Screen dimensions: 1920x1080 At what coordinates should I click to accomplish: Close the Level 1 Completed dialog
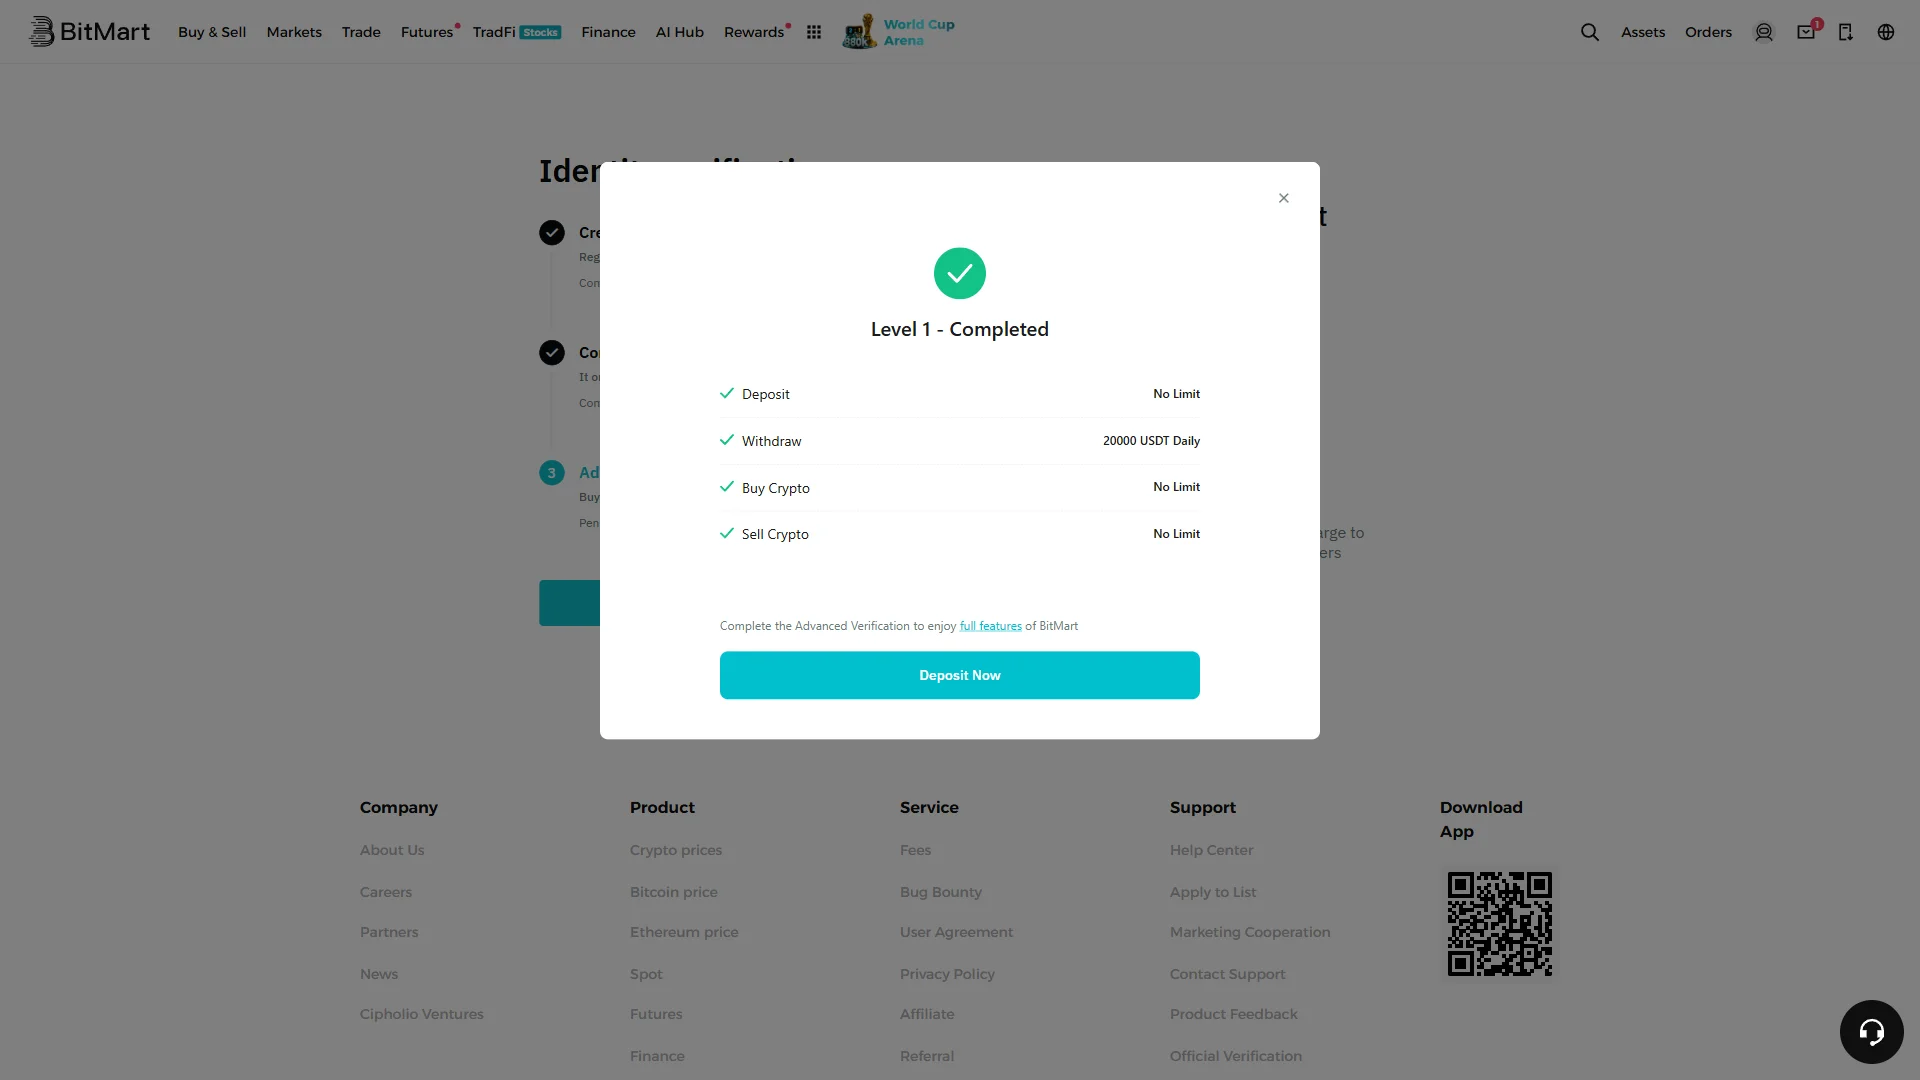1284,198
